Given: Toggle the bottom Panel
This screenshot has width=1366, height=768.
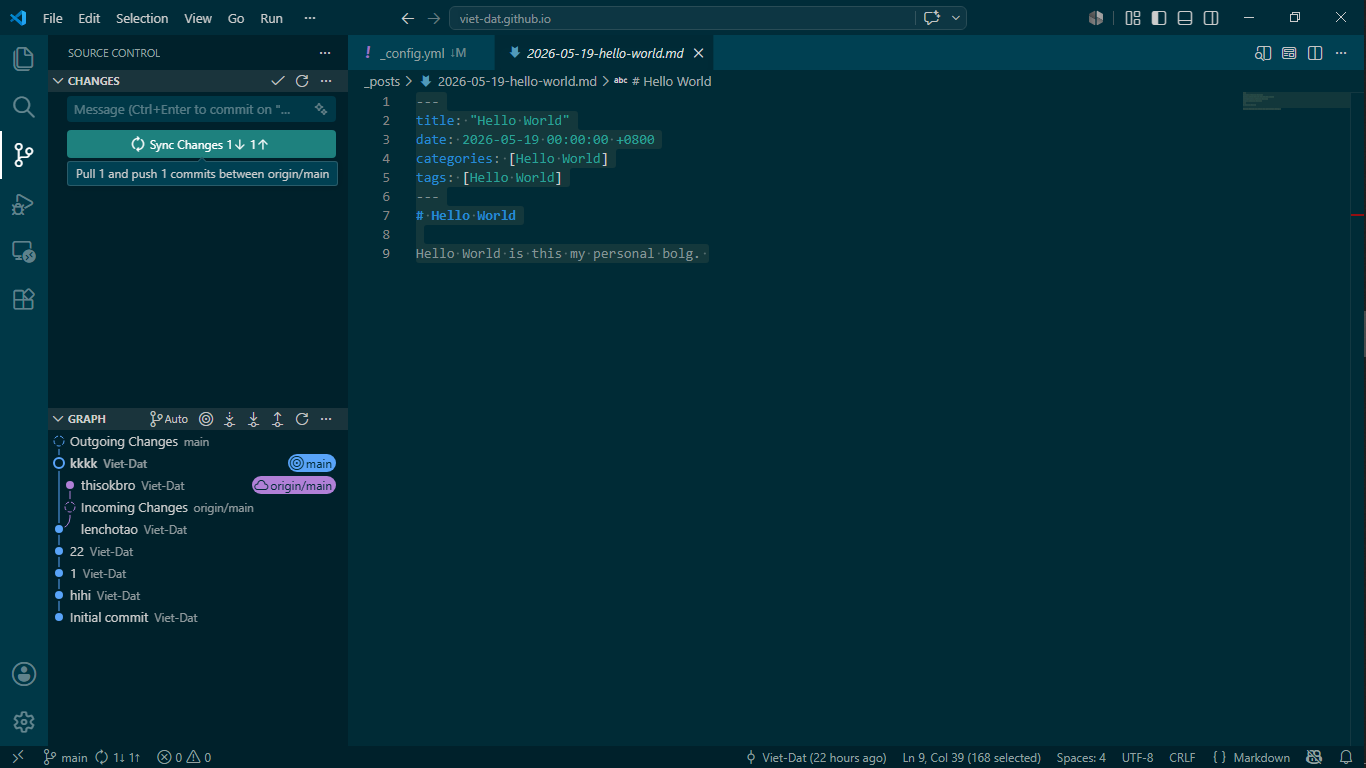Looking at the screenshot, I should tap(1185, 18).
